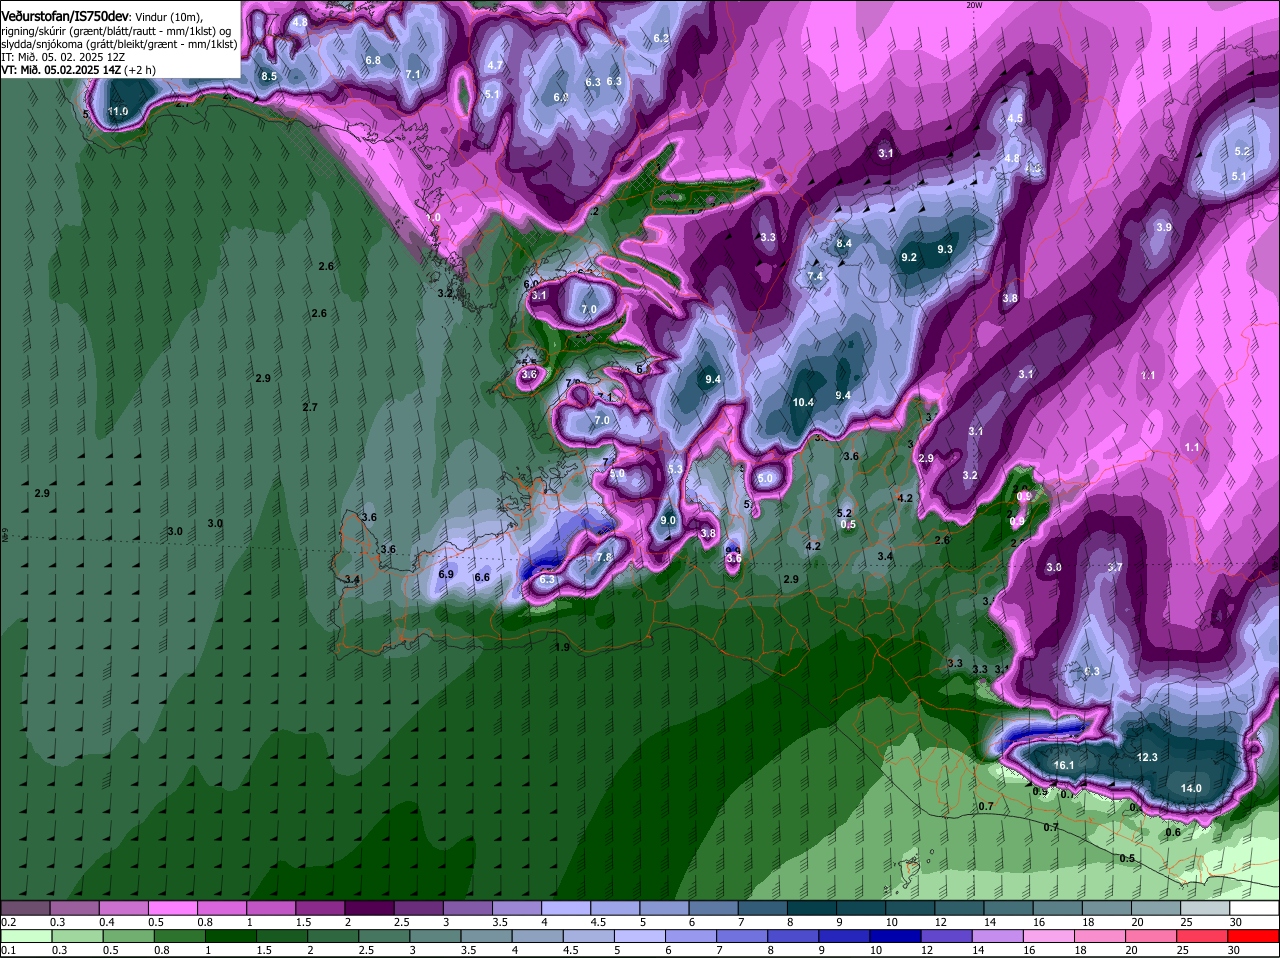Click the precipitation value '9.2'

(909, 257)
